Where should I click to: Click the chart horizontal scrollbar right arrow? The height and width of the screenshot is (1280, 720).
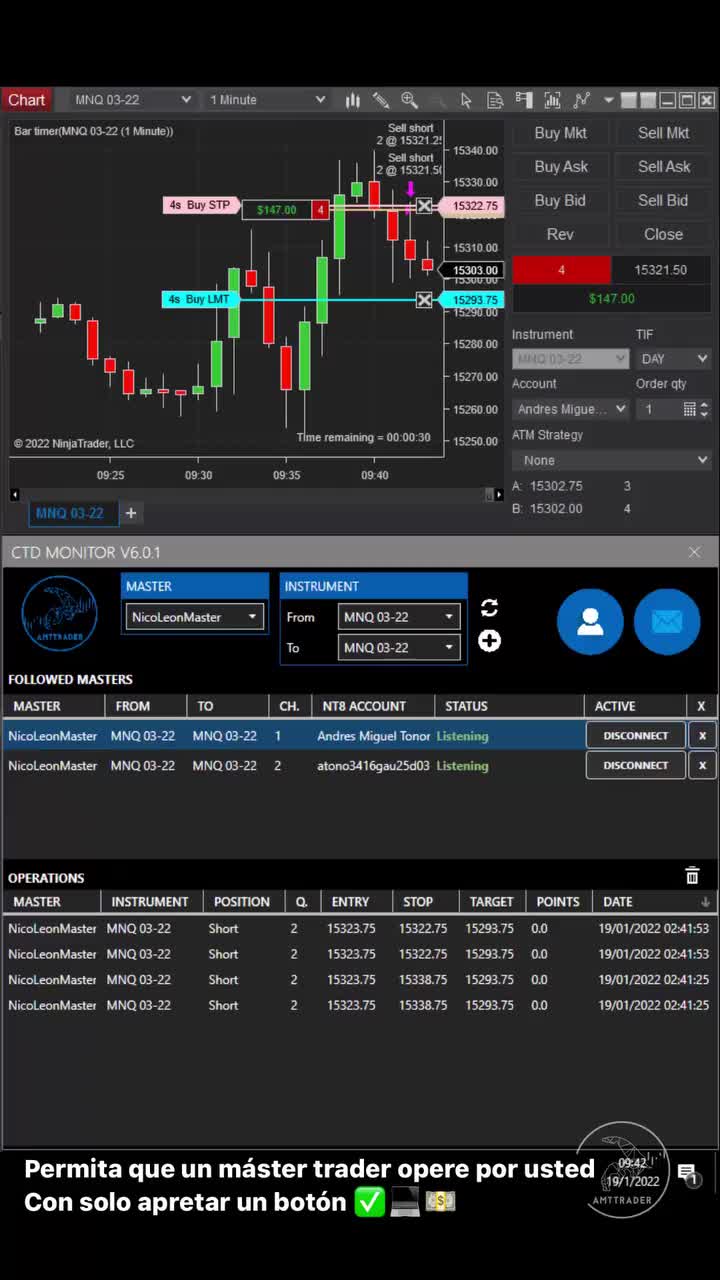(499, 494)
